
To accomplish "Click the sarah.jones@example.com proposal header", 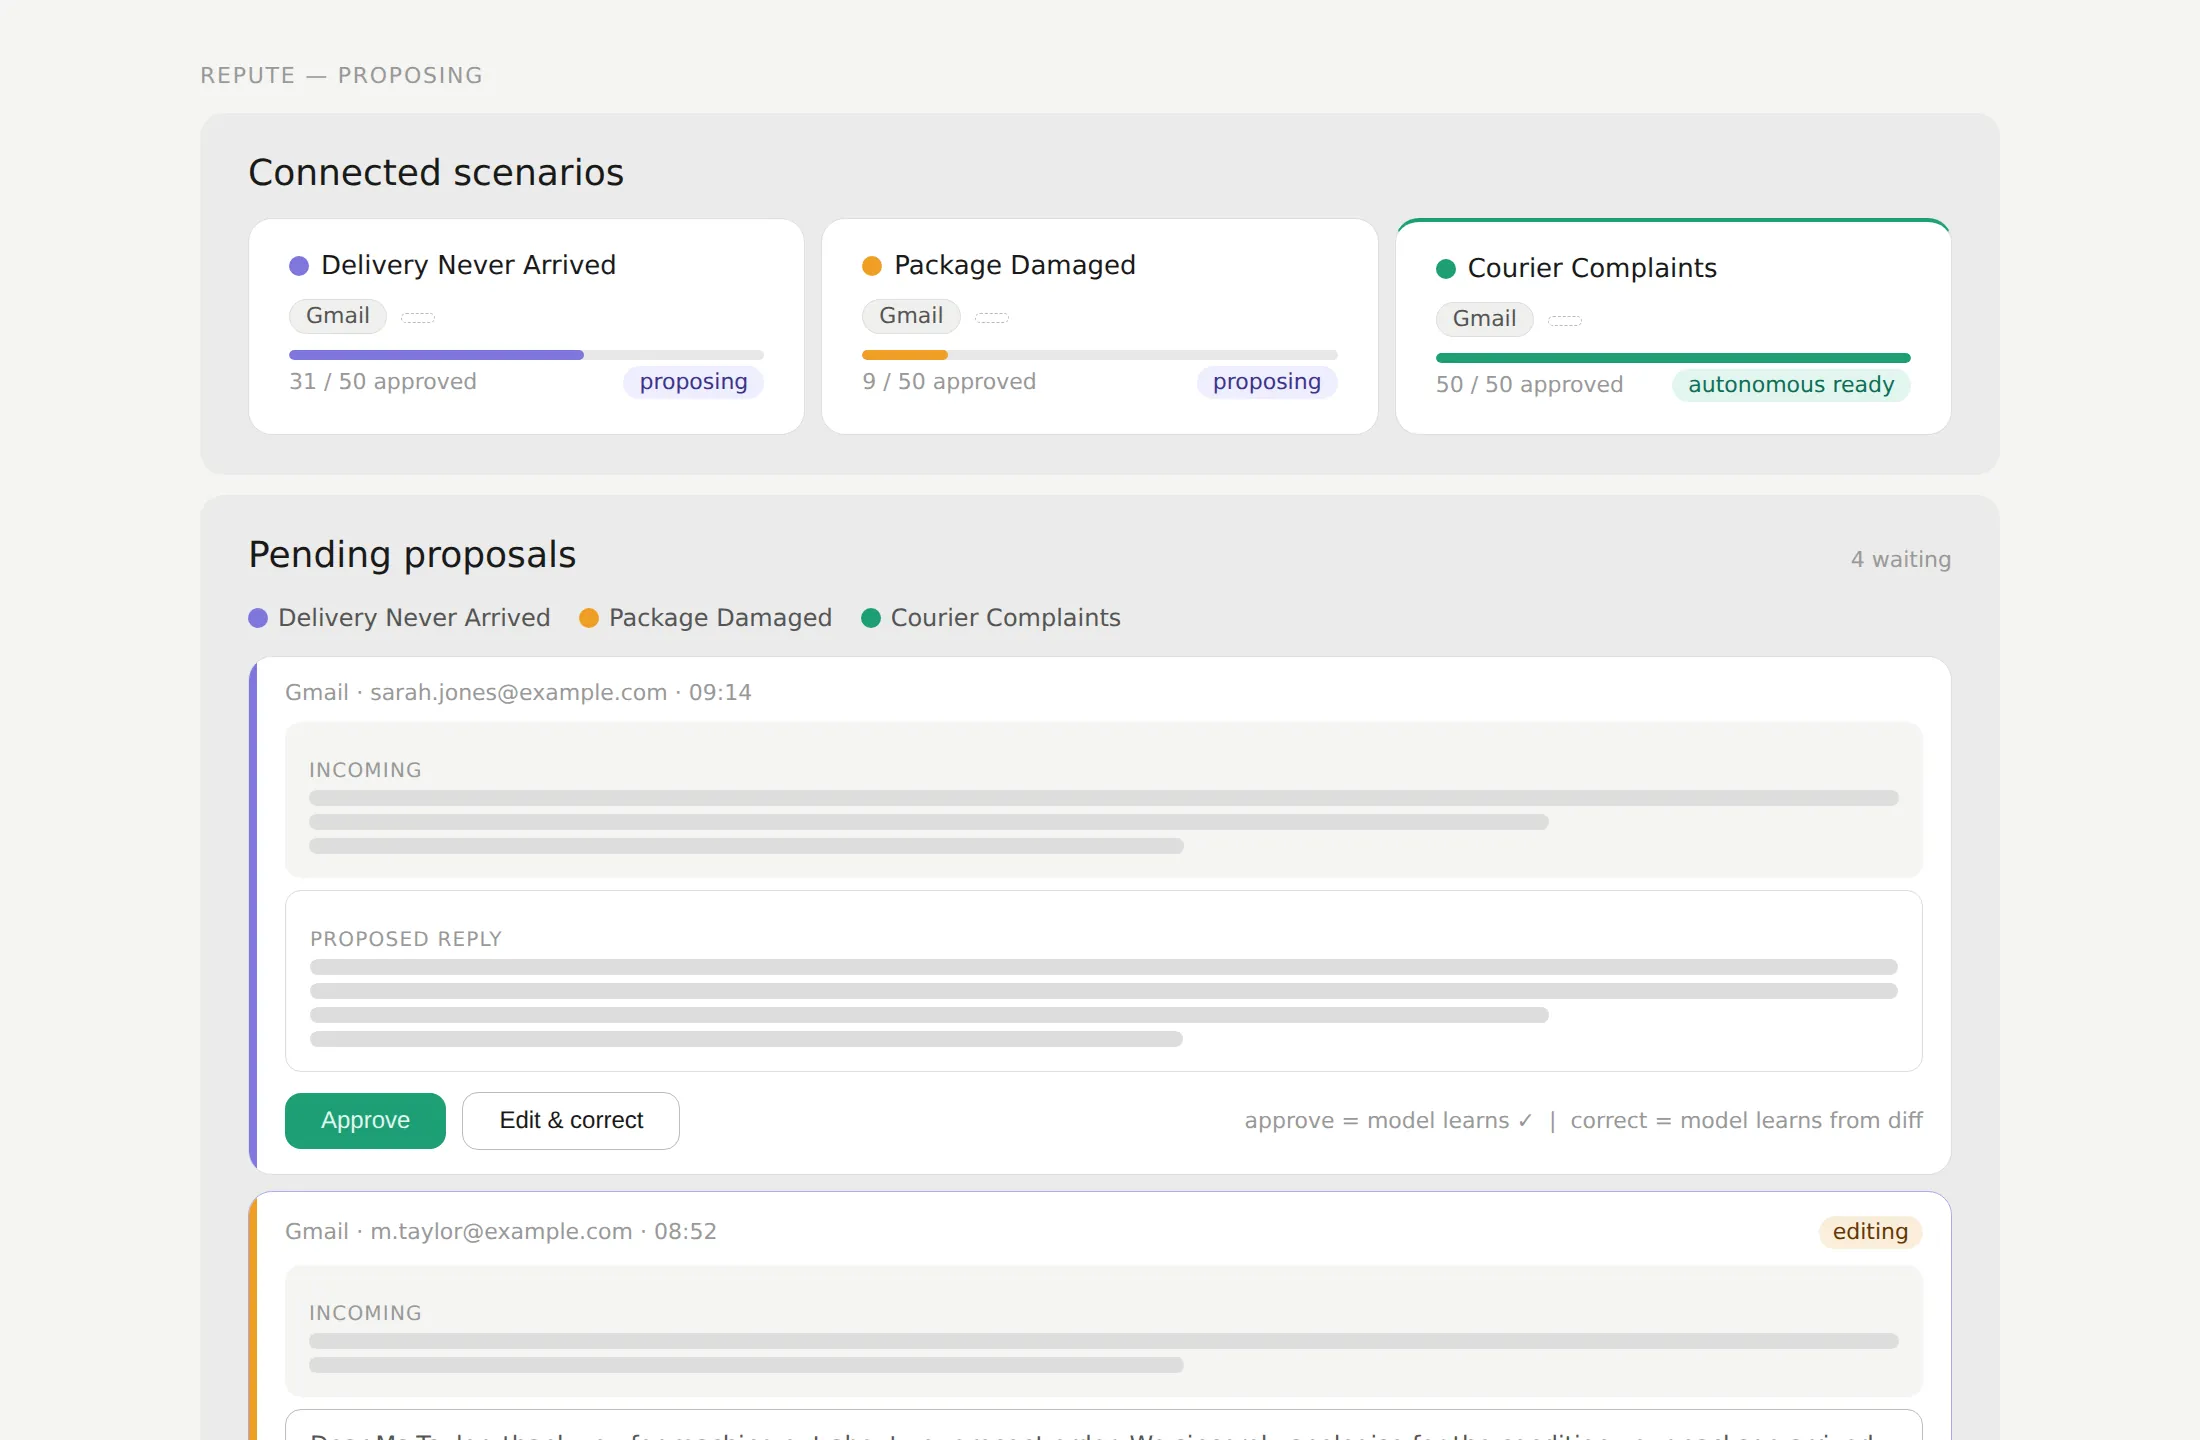I will point(518,693).
